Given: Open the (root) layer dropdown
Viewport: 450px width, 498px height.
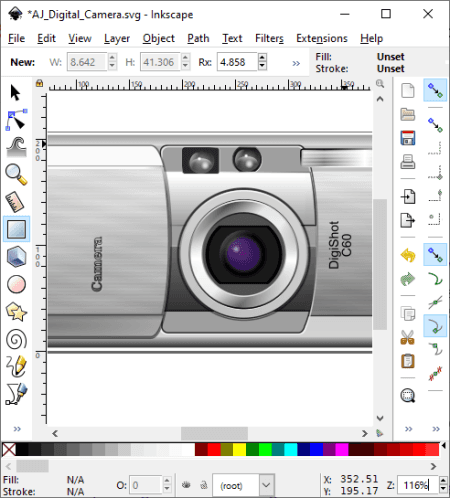Looking at the screenshot, I should coord(266,485).
